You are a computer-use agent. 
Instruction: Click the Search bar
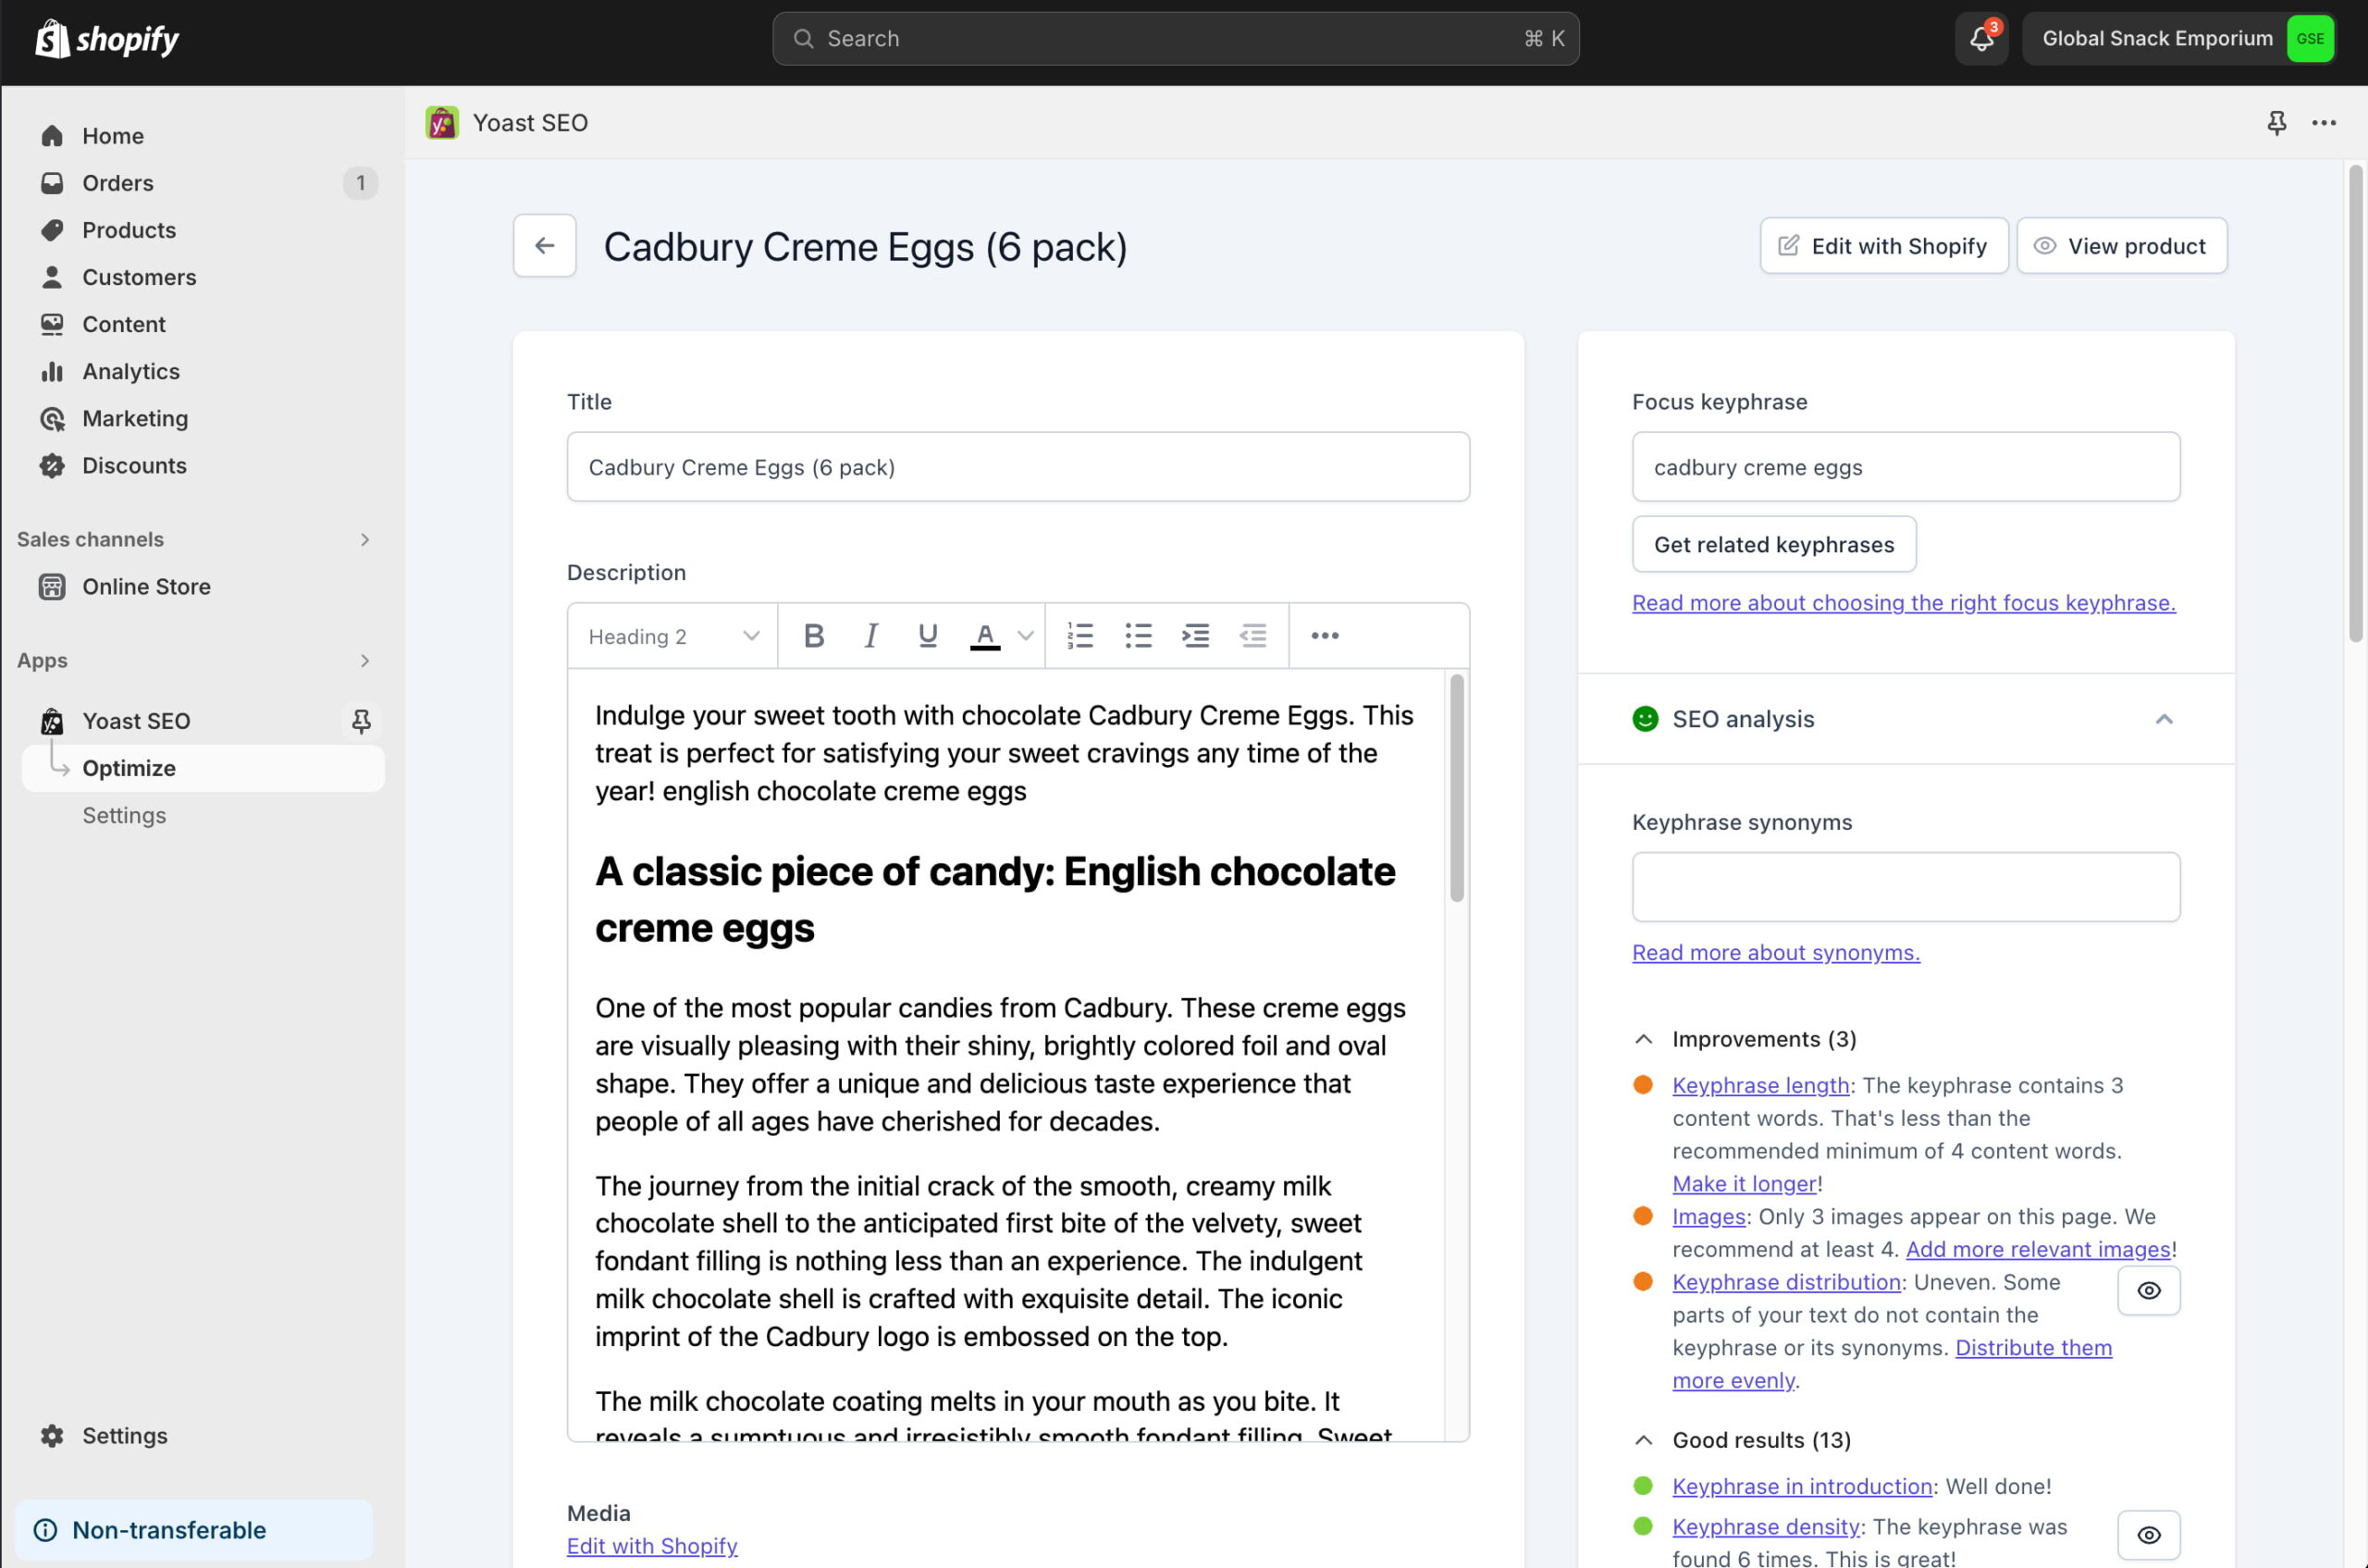tap(1175, 39)
